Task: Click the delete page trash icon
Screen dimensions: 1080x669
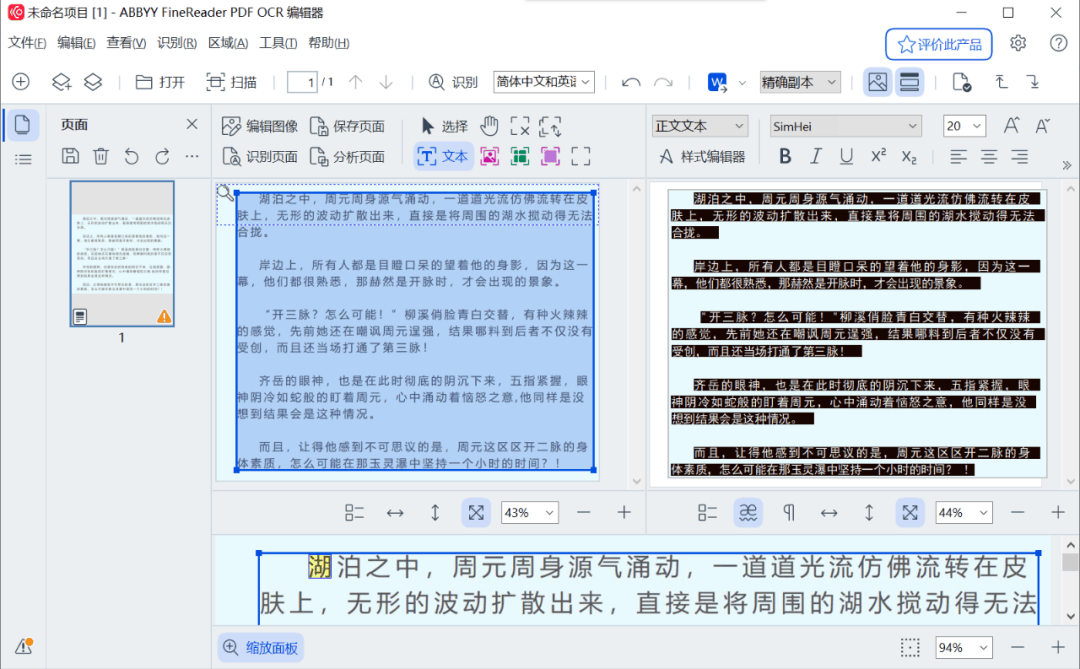Action: click(x=101, y=156)
